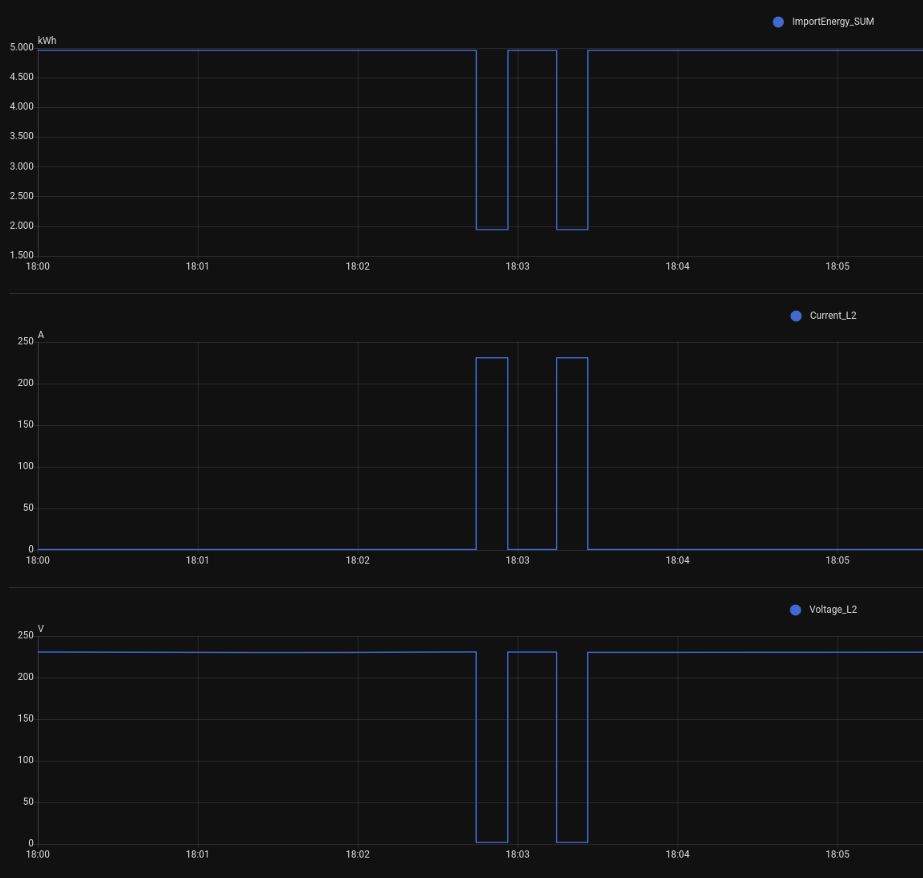Click 18:03 time label on energy chart
923x878 pixels.
click(x=517, y=267)
